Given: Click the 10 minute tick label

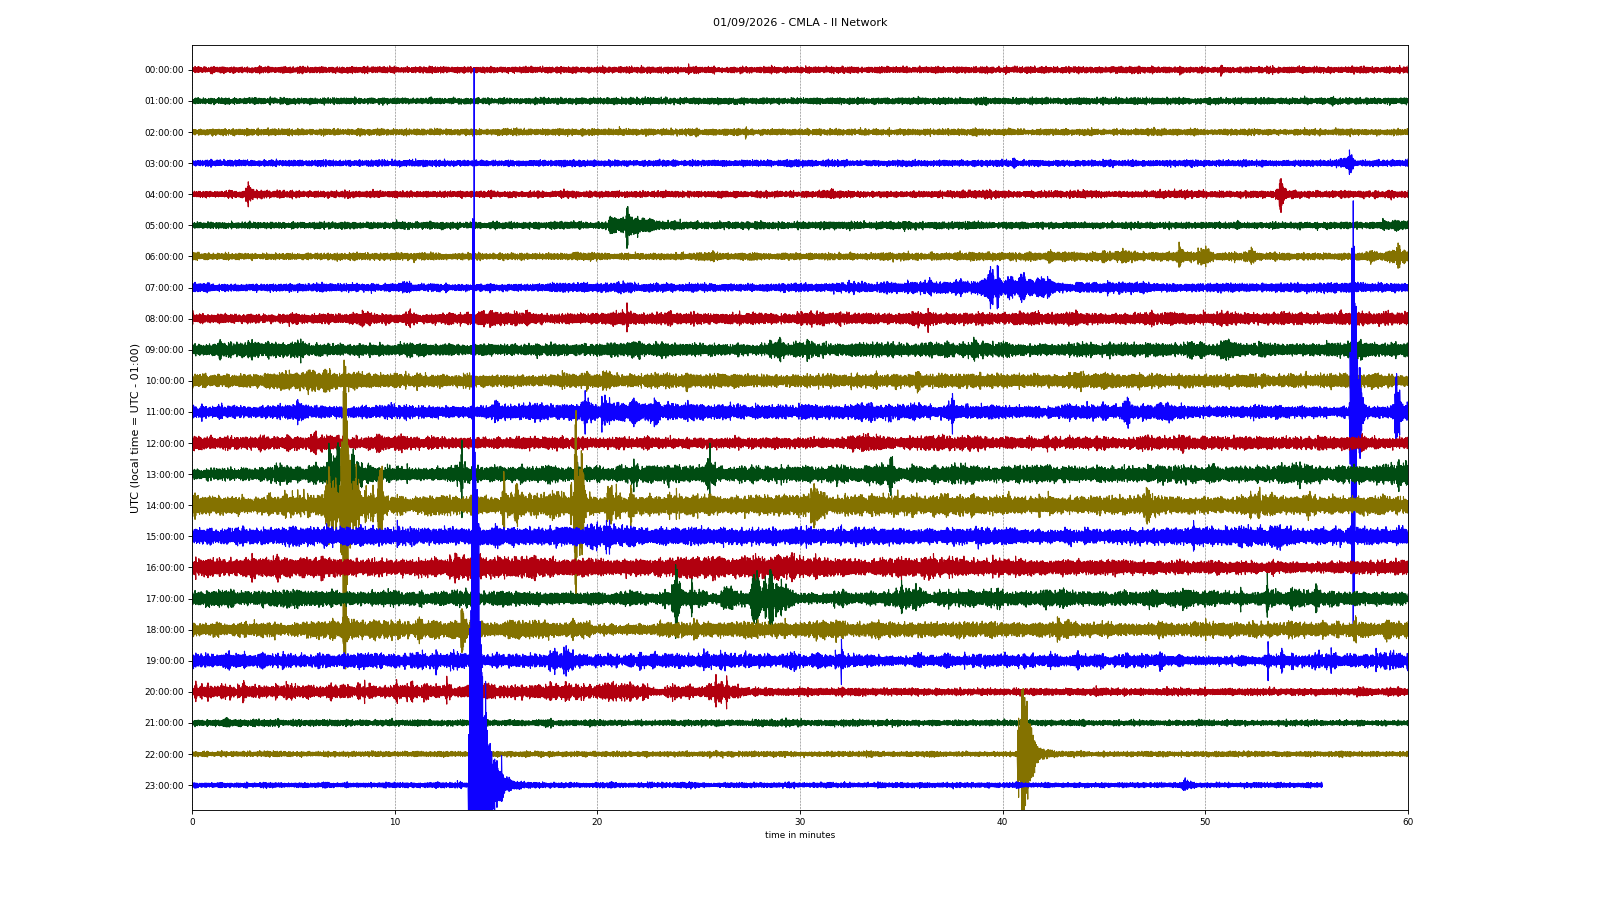Looking at the screenshot, I should click(395, 822).
